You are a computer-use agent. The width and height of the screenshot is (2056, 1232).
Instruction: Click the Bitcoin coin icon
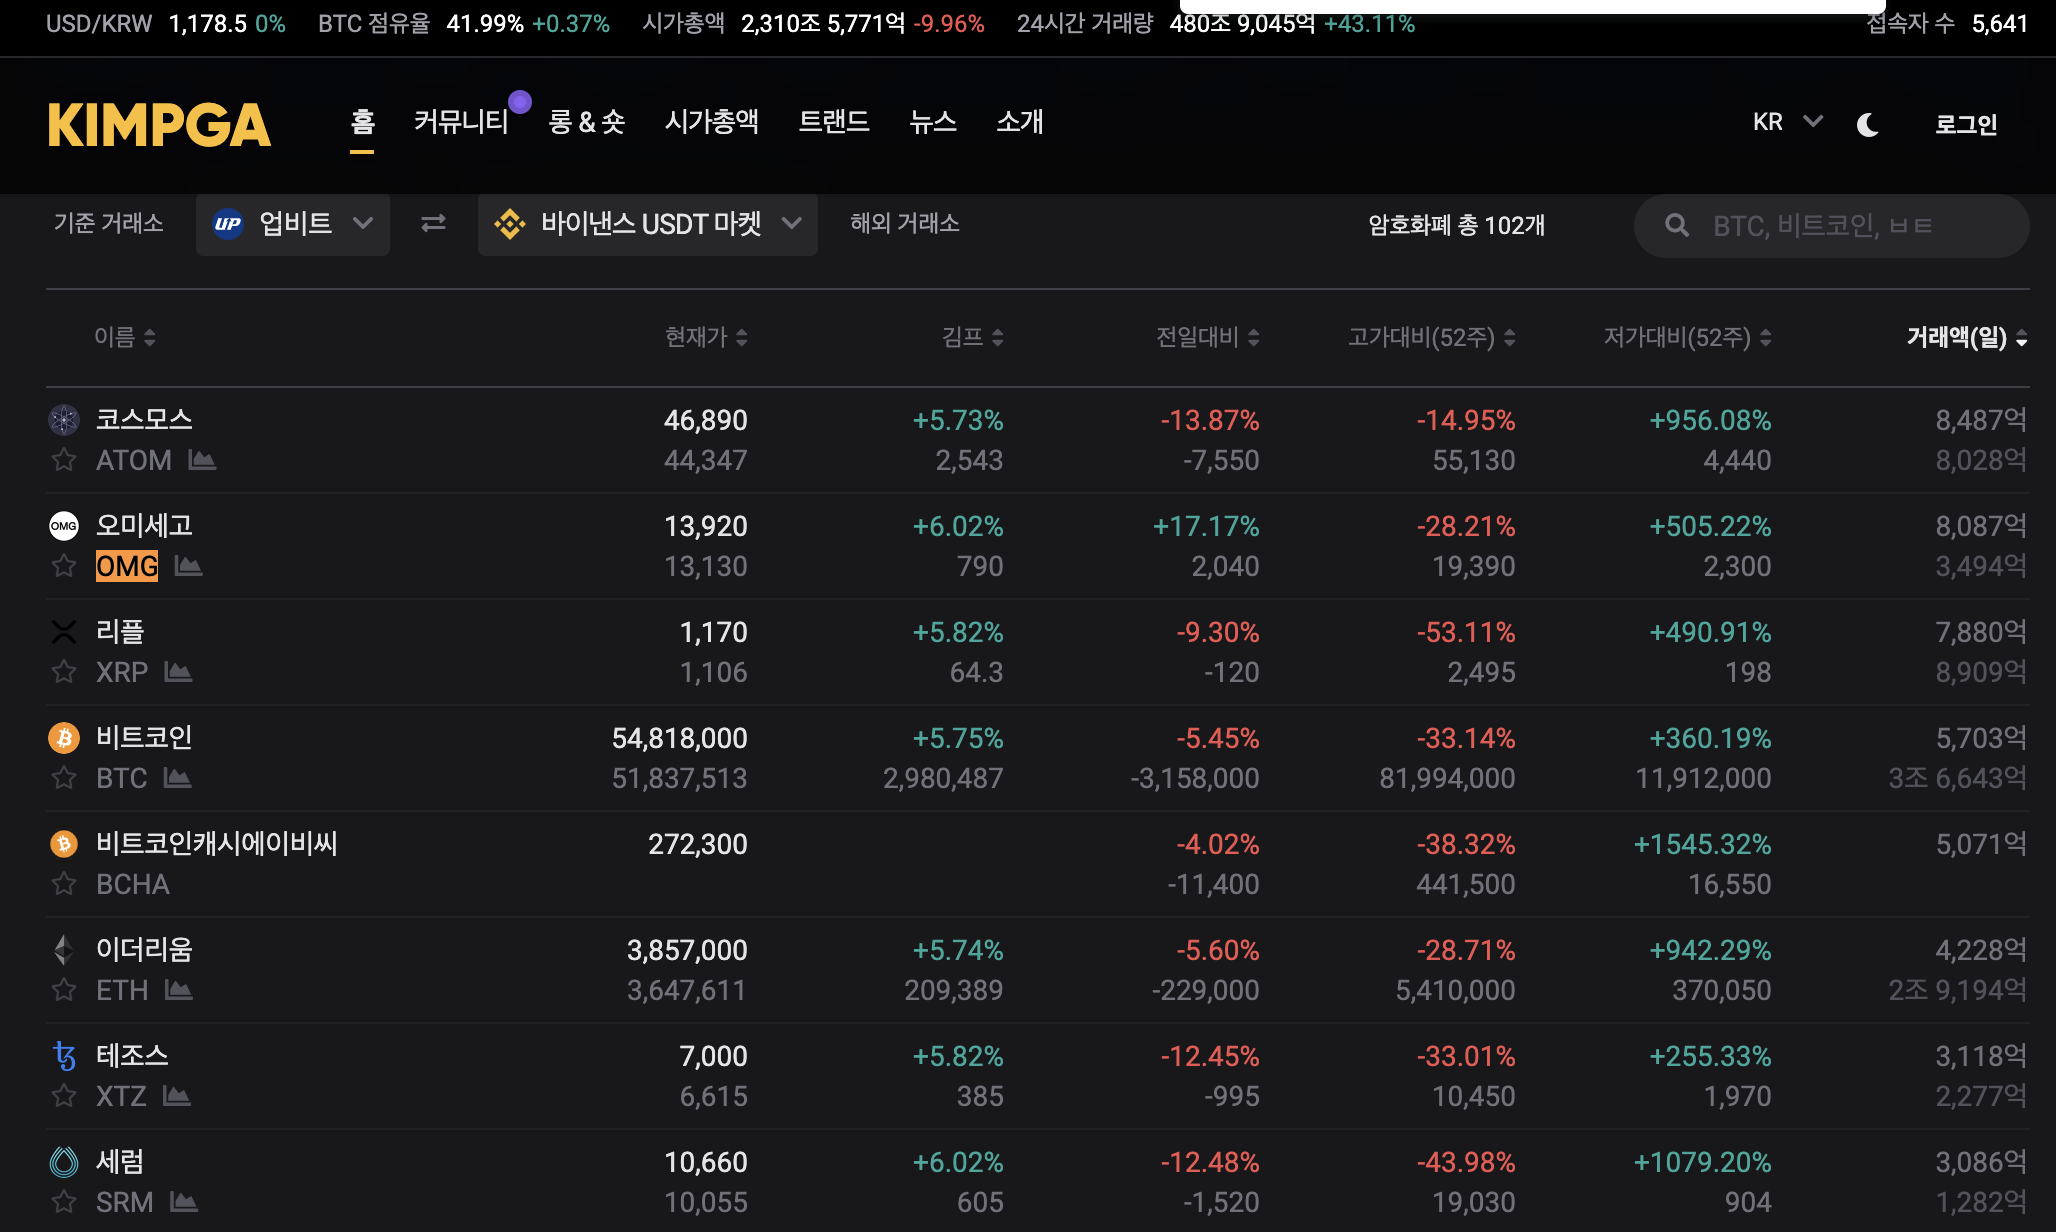coord(64,738)
